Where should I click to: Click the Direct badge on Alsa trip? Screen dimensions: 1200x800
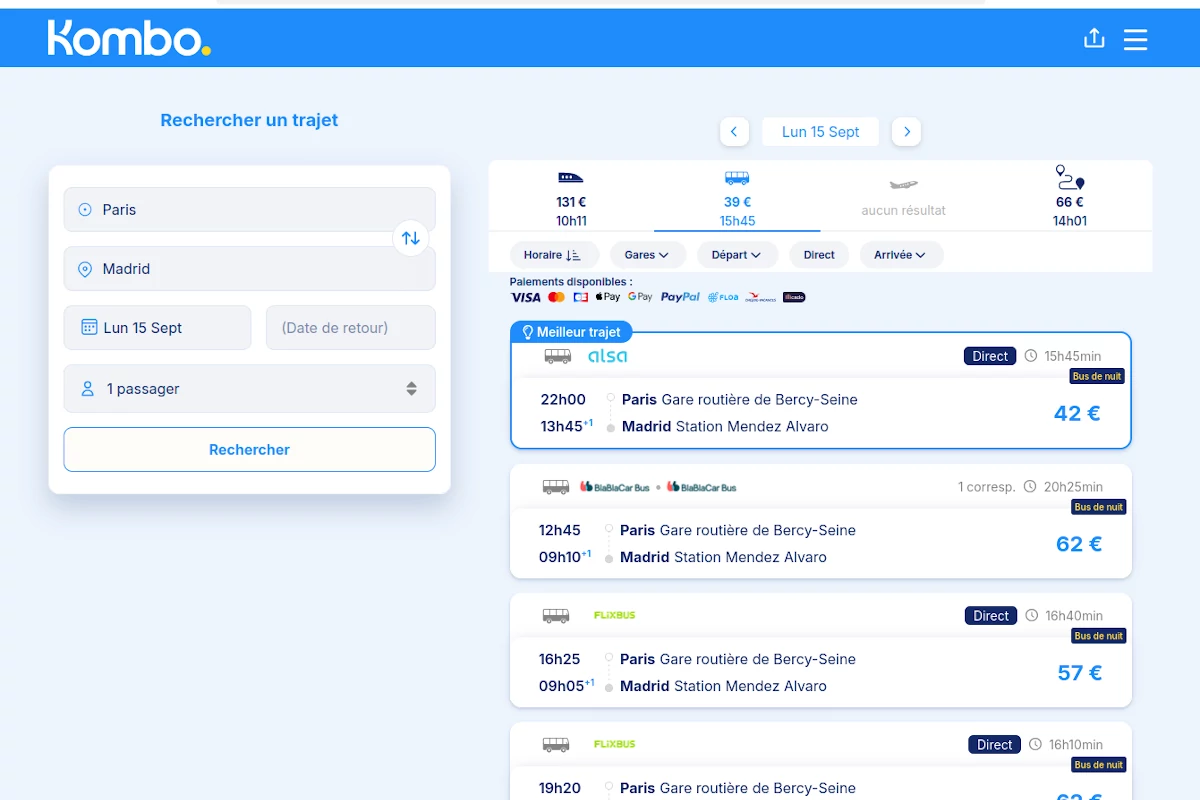pos(990,356)
